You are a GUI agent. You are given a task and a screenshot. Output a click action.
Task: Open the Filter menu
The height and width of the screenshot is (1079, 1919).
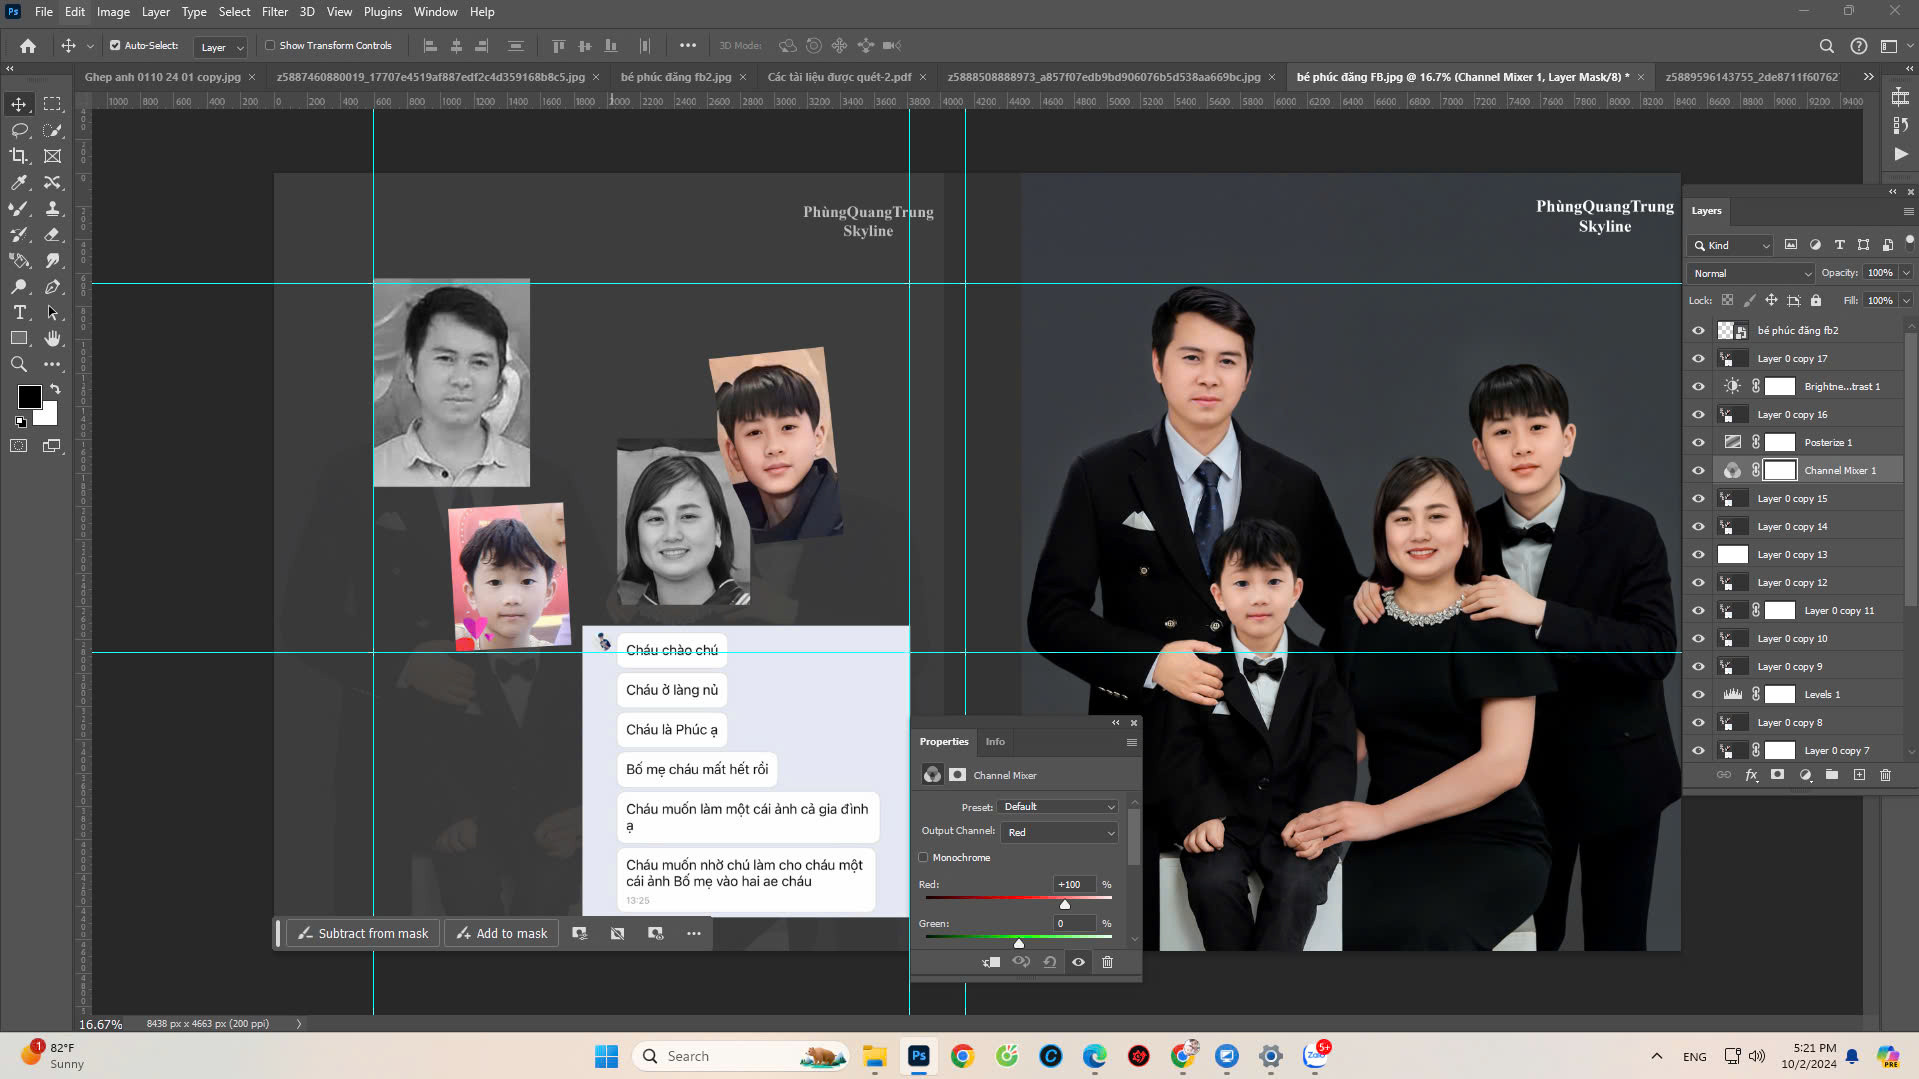[274, 12]
